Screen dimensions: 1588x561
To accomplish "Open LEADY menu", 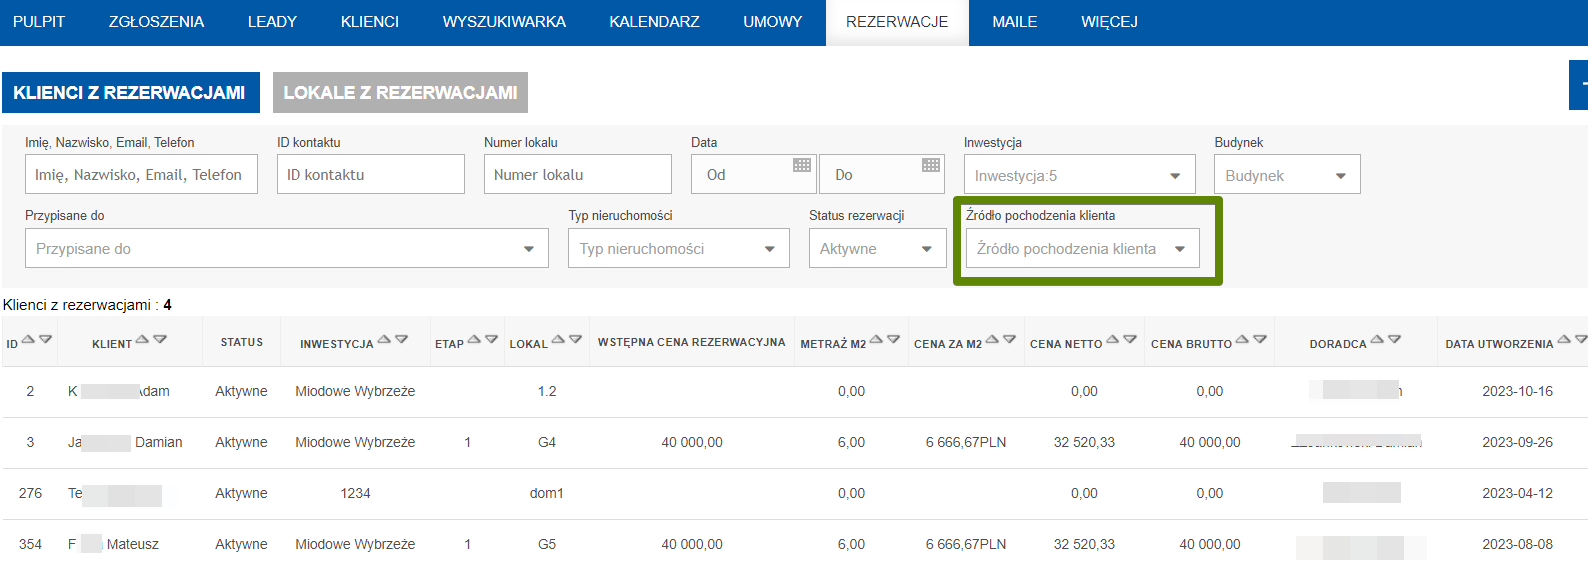I will 272,22.
